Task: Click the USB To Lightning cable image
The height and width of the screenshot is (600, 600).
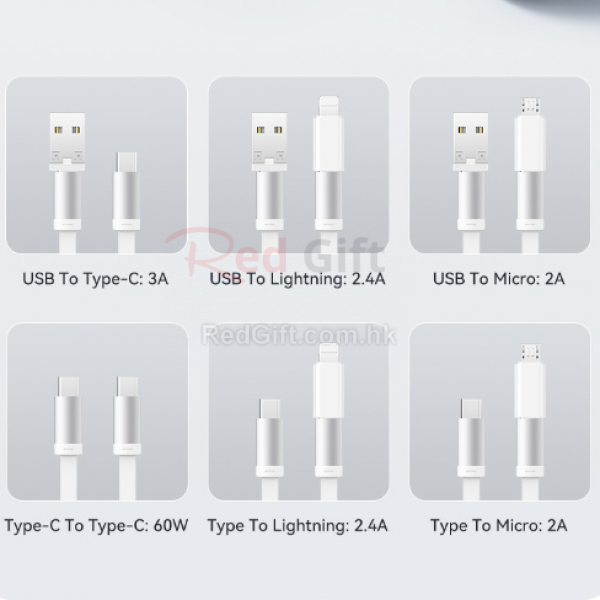Action: [298, 165]
